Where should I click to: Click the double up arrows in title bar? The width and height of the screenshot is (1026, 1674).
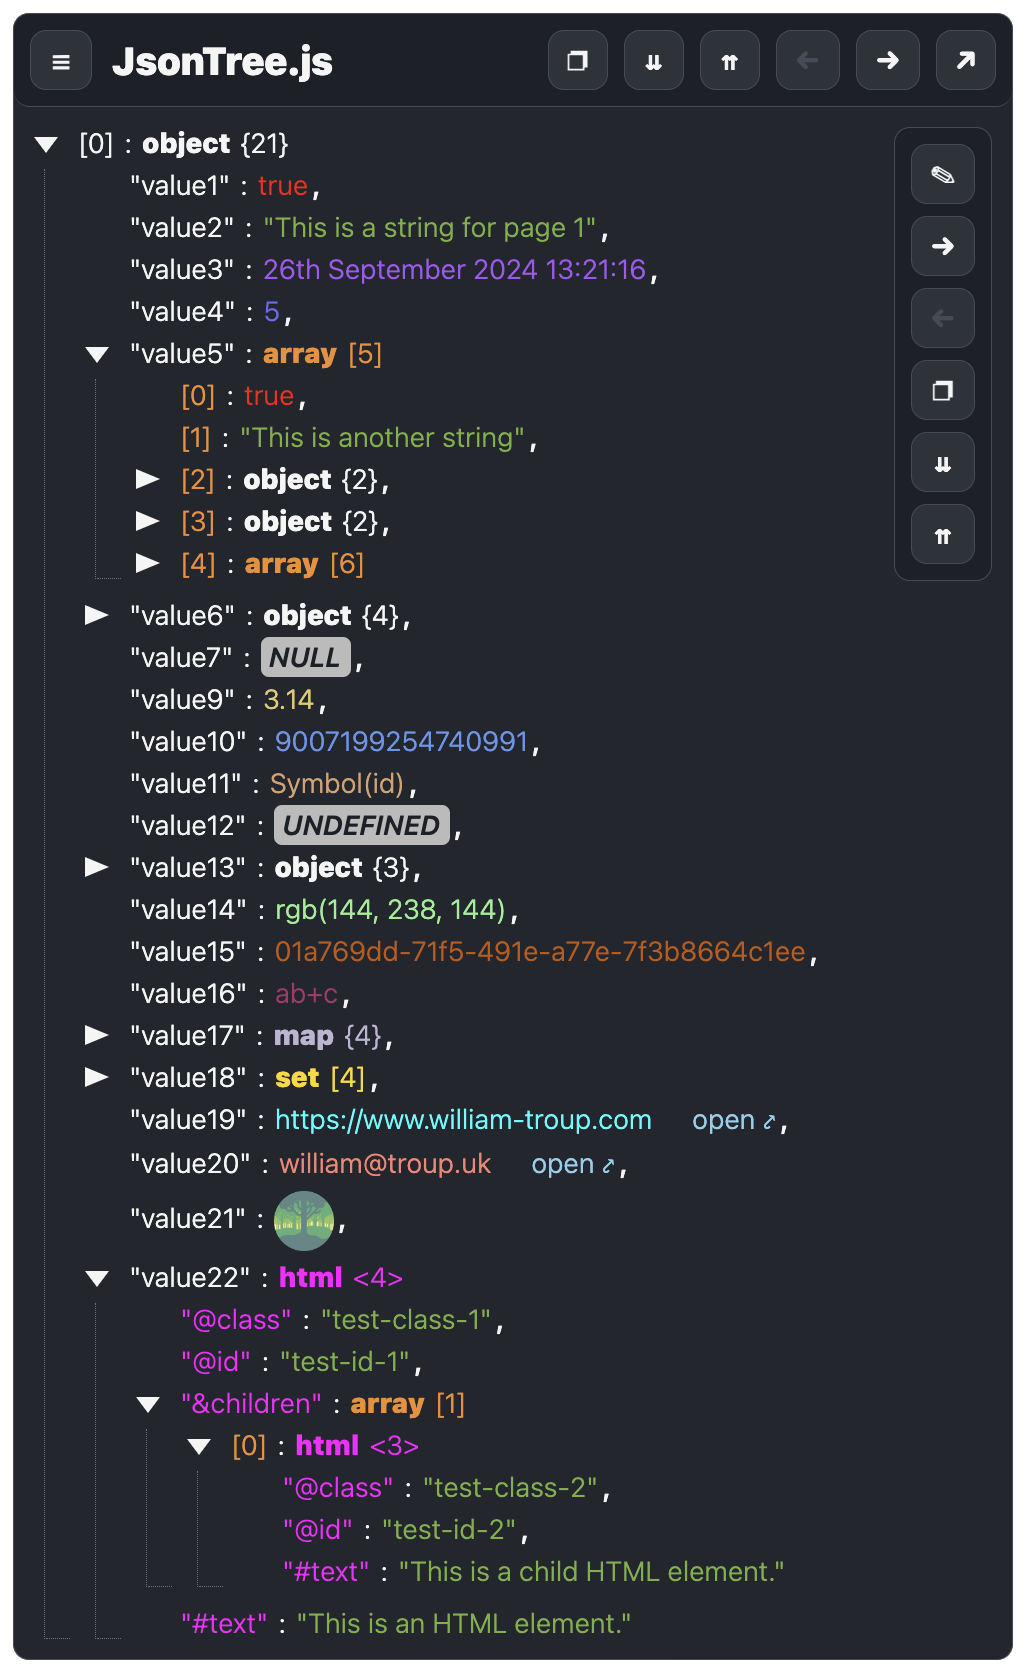click(730, 61)
